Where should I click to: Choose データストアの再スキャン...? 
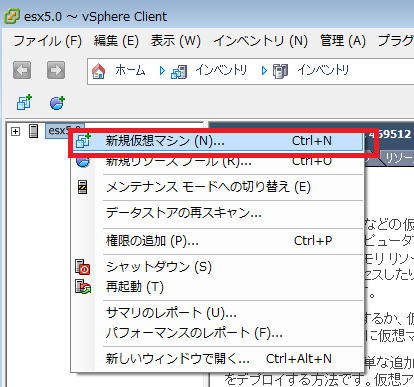[217, 213]
